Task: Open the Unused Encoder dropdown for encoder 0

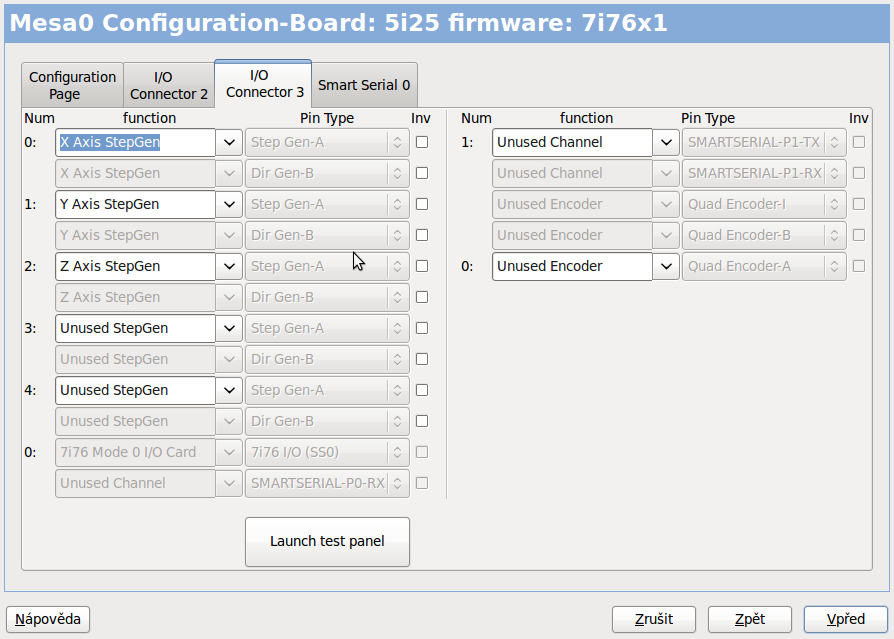Action: point(666,267)
